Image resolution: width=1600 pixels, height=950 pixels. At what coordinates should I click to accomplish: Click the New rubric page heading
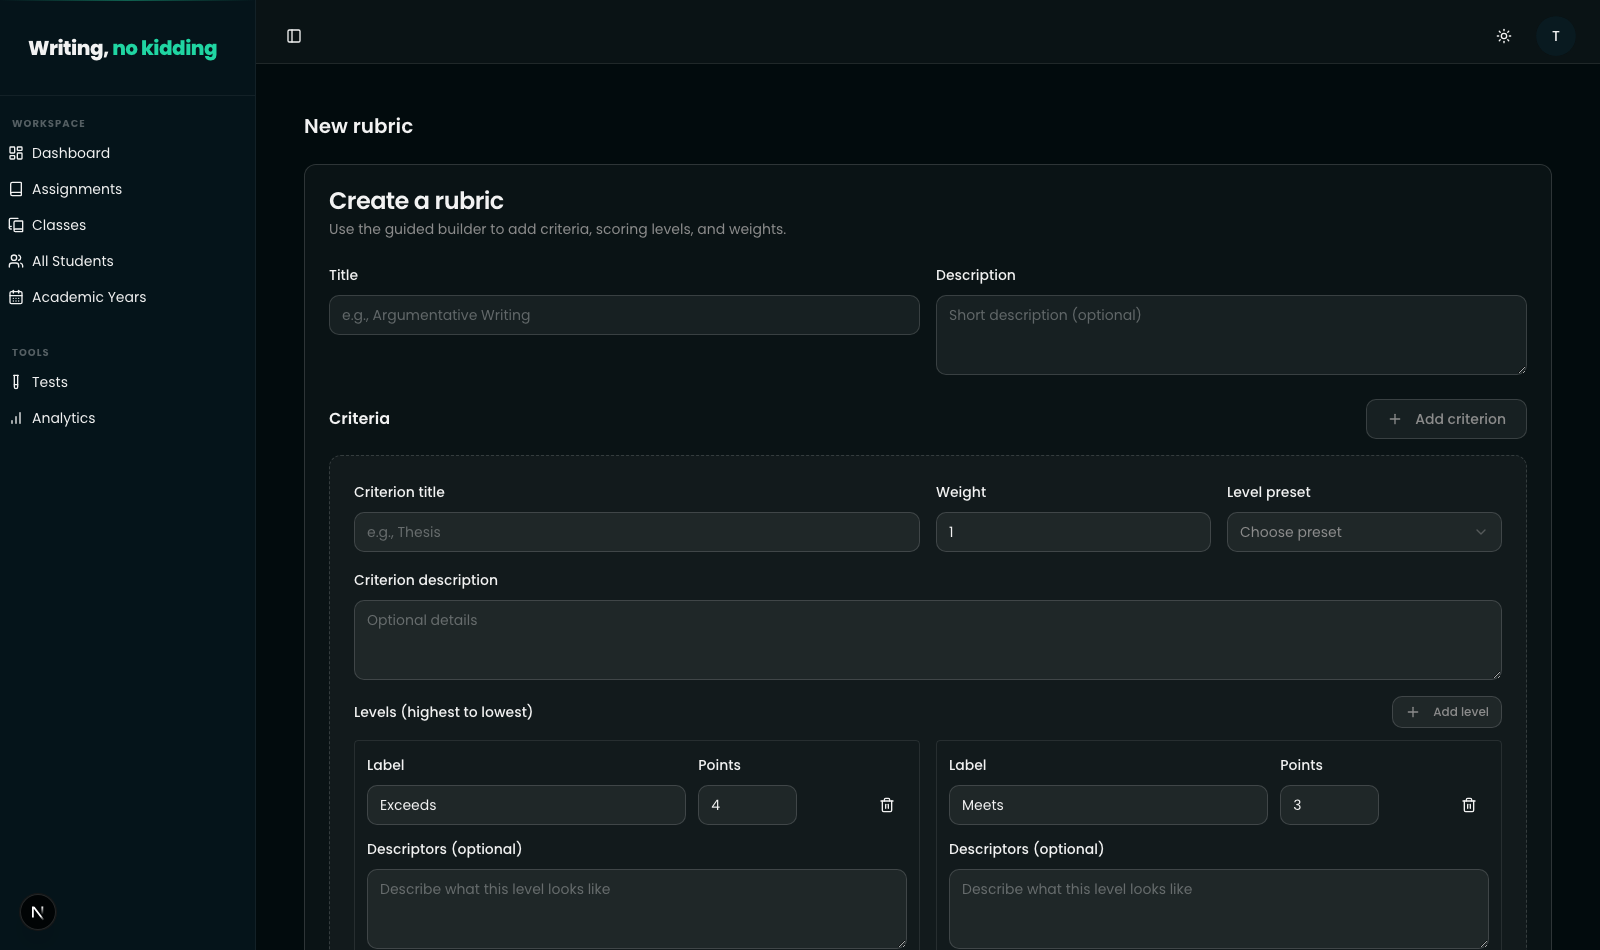click(358, 126)
